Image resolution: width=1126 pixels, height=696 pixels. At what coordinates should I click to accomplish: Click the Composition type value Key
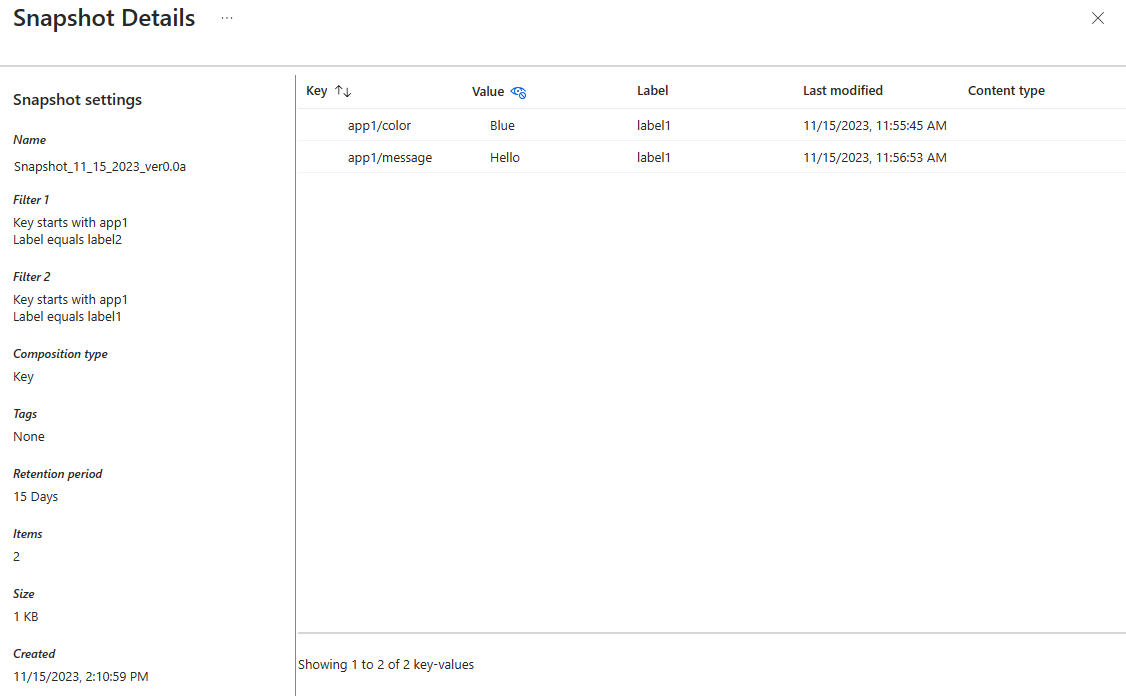tap(23, 376)
